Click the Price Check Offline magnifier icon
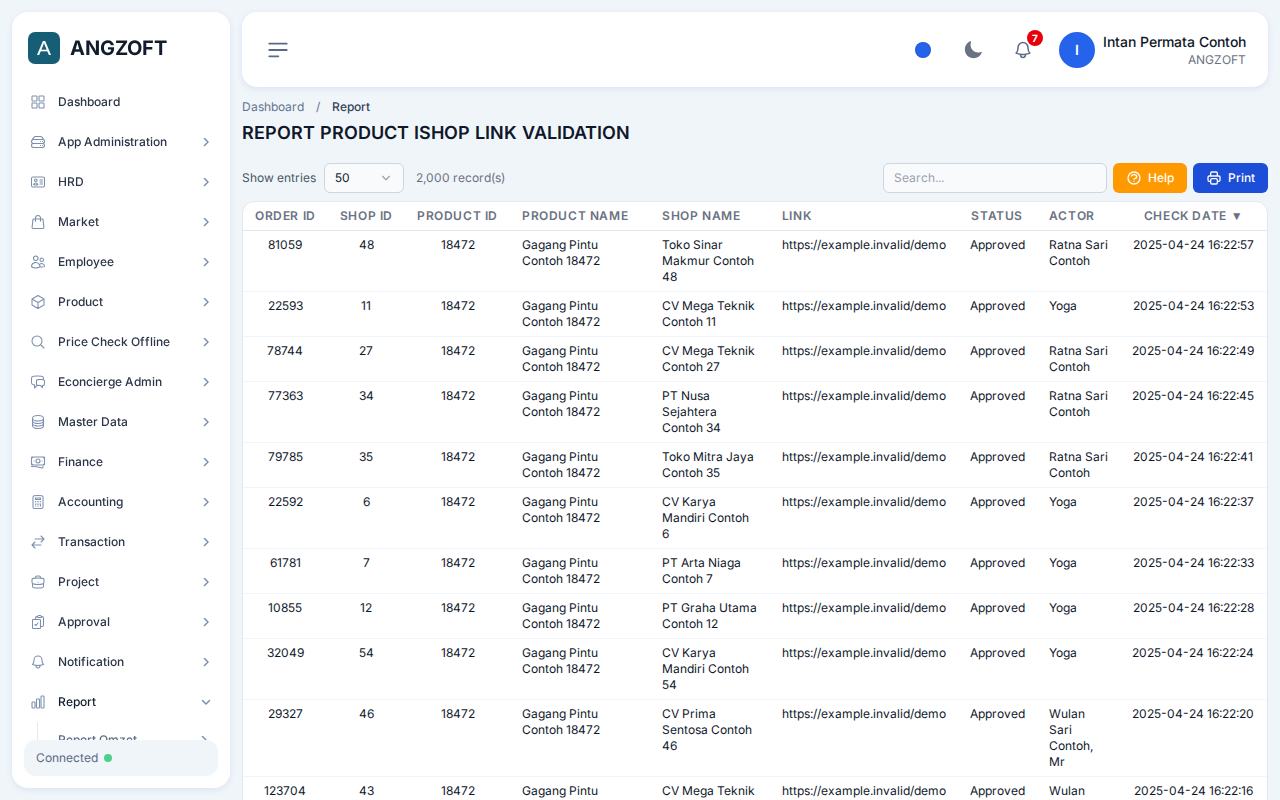Screen dimensions: 1280x800 [38, 342]
